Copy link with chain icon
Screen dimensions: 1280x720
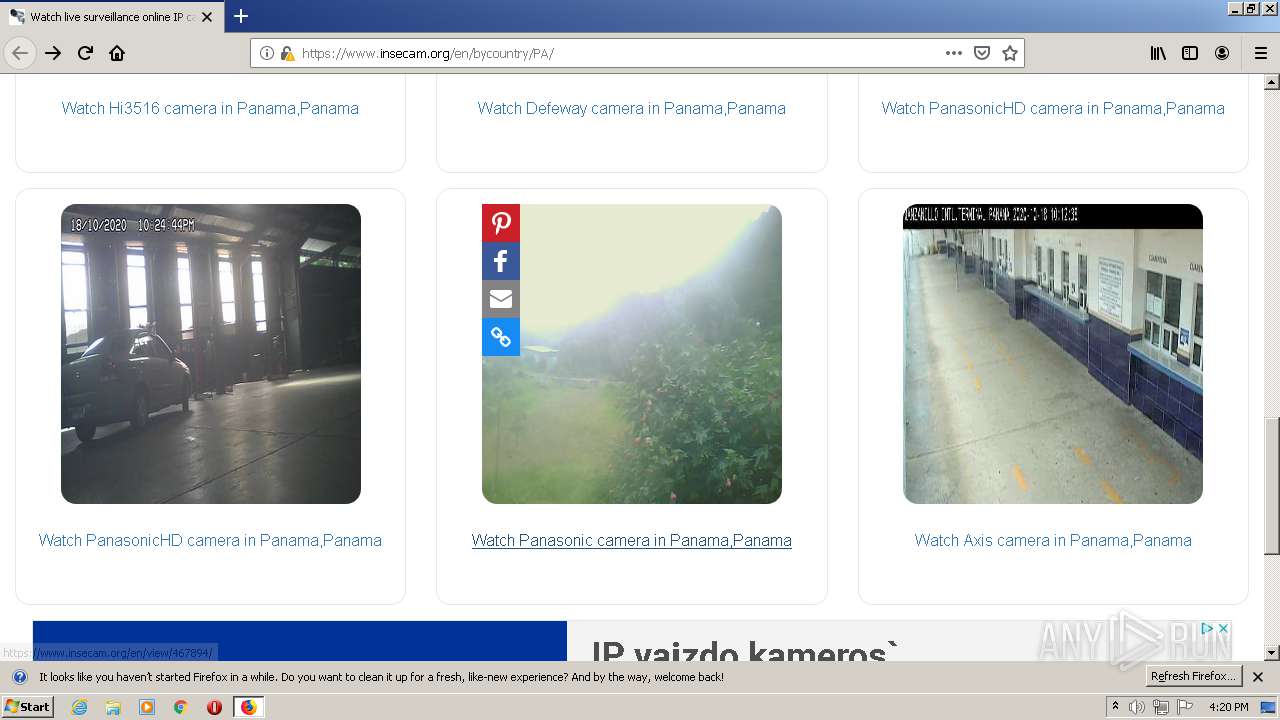501,337
